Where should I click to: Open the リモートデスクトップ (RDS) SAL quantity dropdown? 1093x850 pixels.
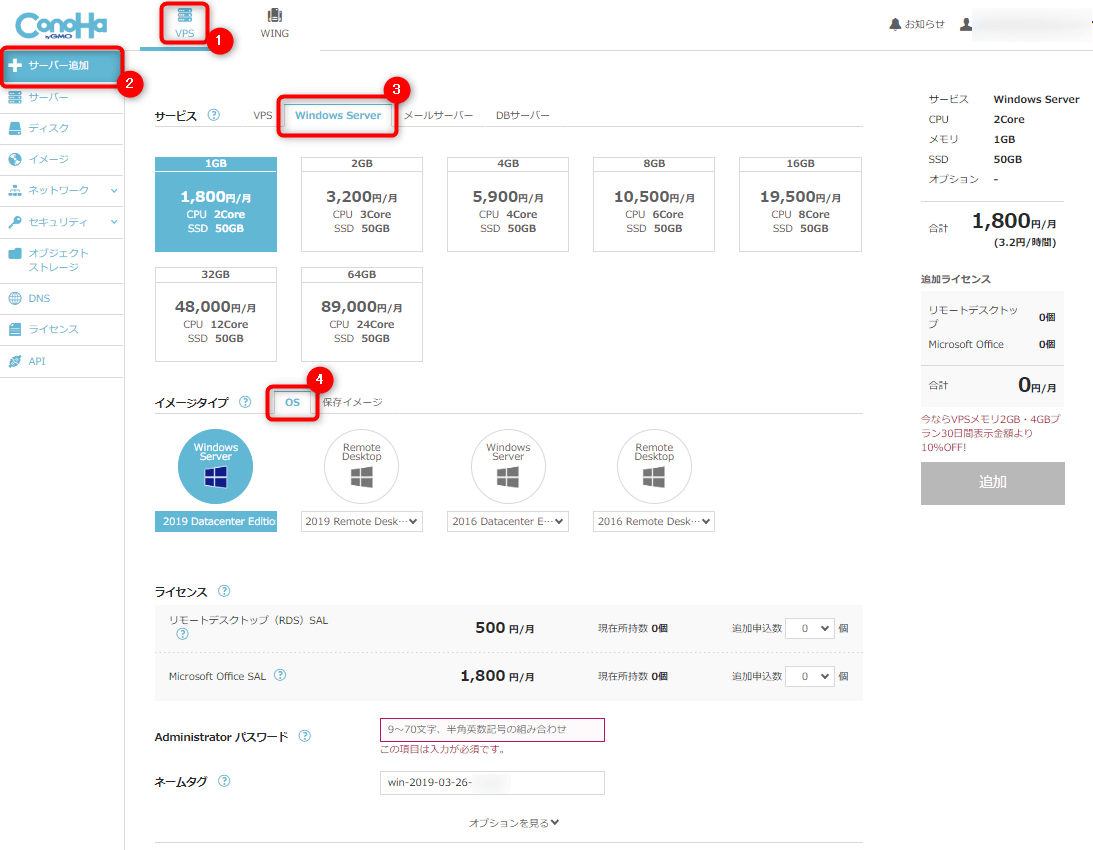pos(809,628)
